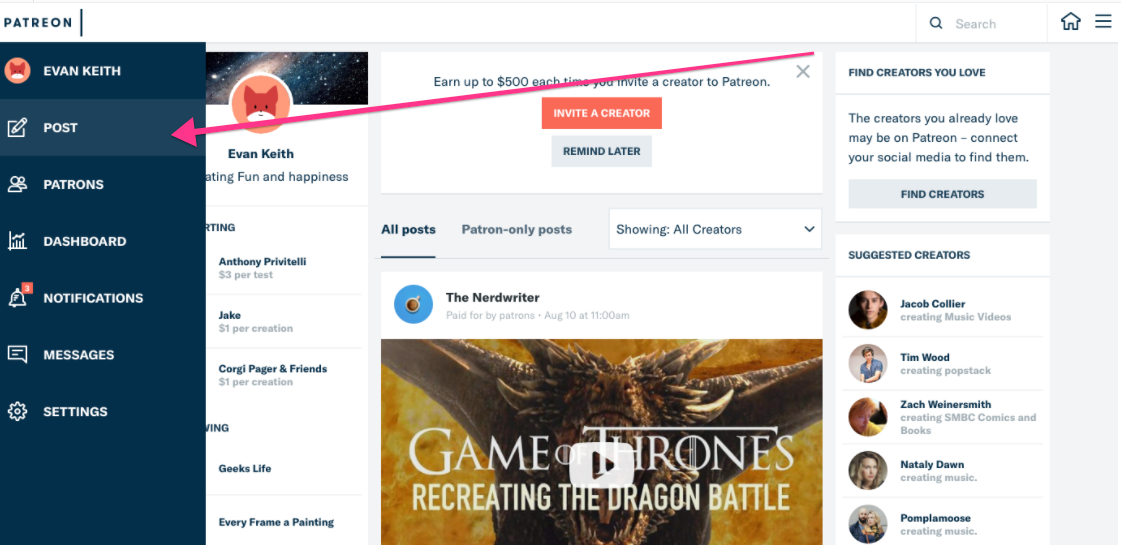Open Settings gear icon in sidebar
1121x545 pixels.
point(17,411)
